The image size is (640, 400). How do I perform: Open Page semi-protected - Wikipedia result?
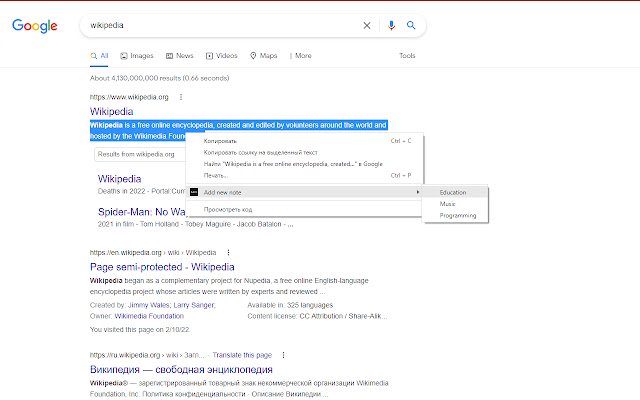click(x=162, y=267)
